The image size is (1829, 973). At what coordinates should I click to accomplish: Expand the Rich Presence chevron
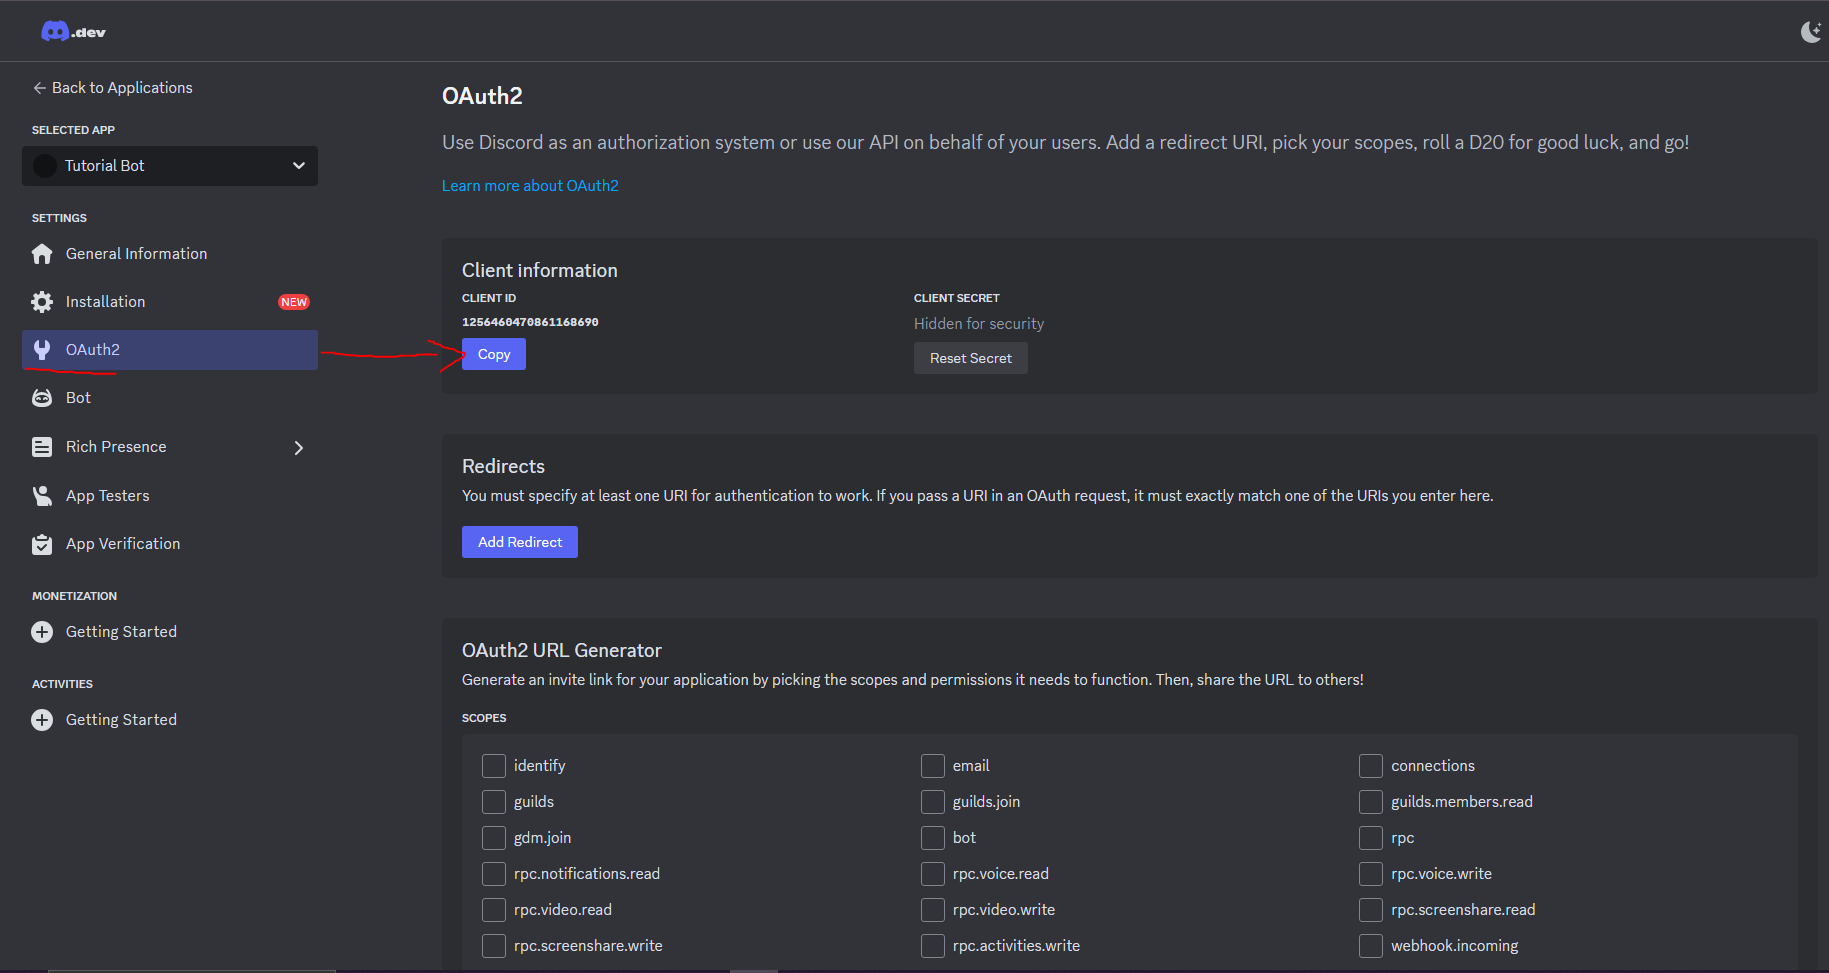coord(298,448)
